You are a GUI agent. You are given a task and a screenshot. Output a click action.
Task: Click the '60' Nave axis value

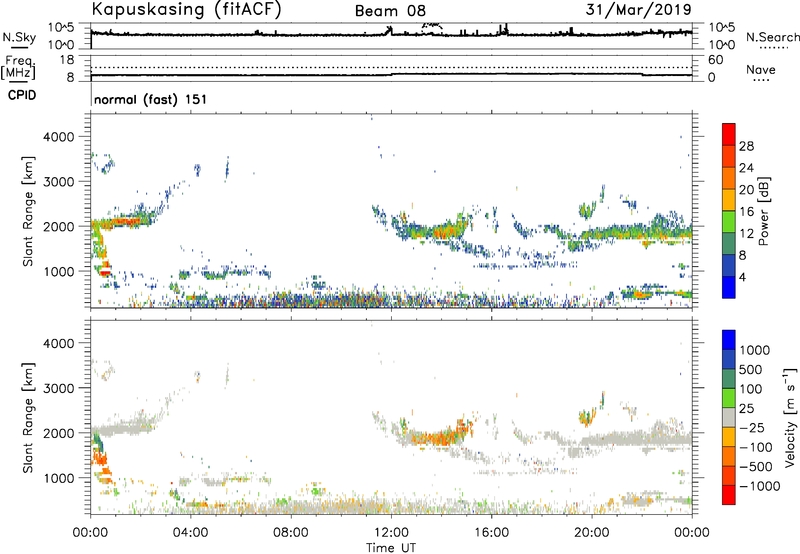click(x=715, y=60)
